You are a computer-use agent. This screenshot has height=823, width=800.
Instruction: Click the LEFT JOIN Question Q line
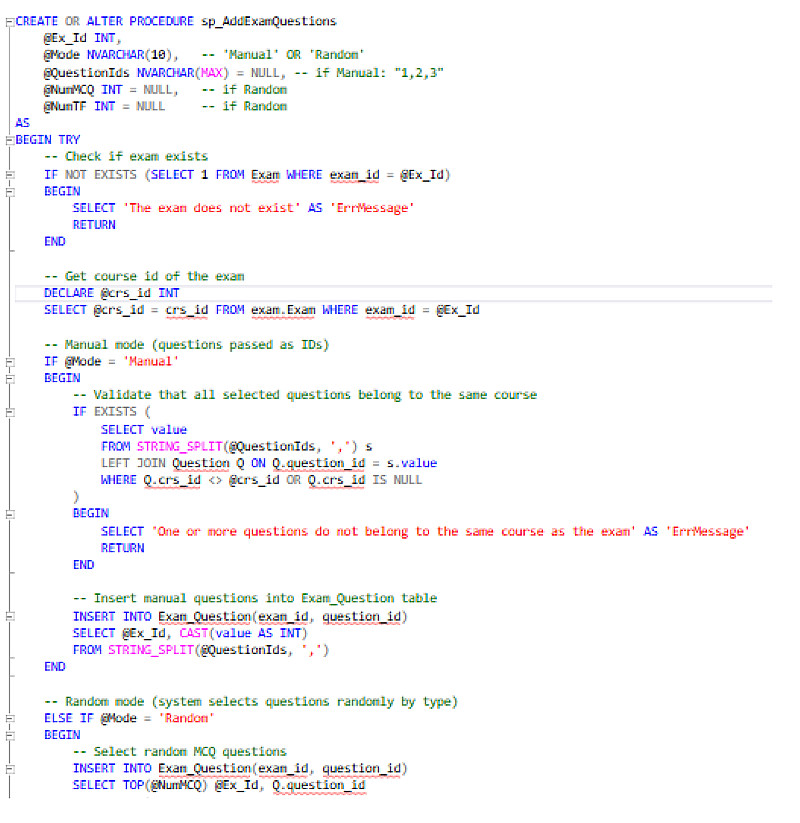(x=269, y=463)
